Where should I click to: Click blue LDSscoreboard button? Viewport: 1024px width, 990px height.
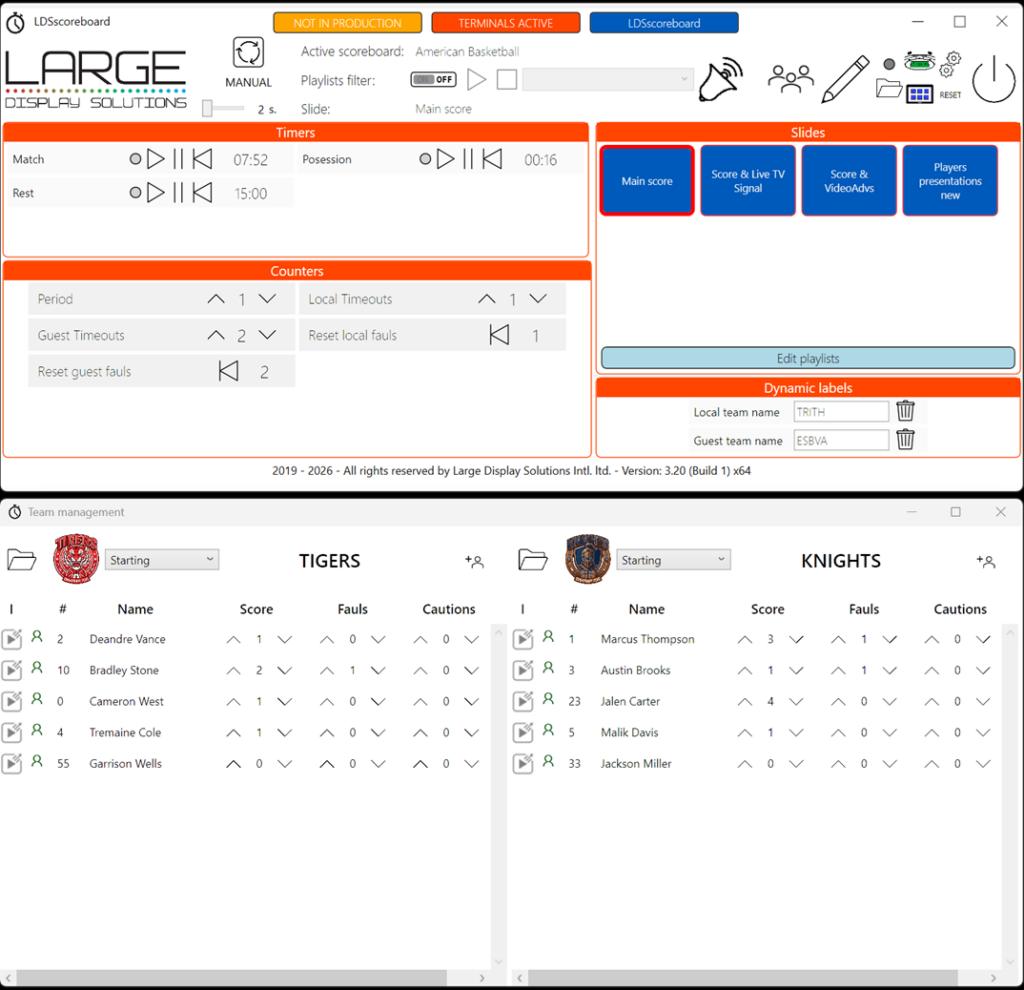coord(664,23)
